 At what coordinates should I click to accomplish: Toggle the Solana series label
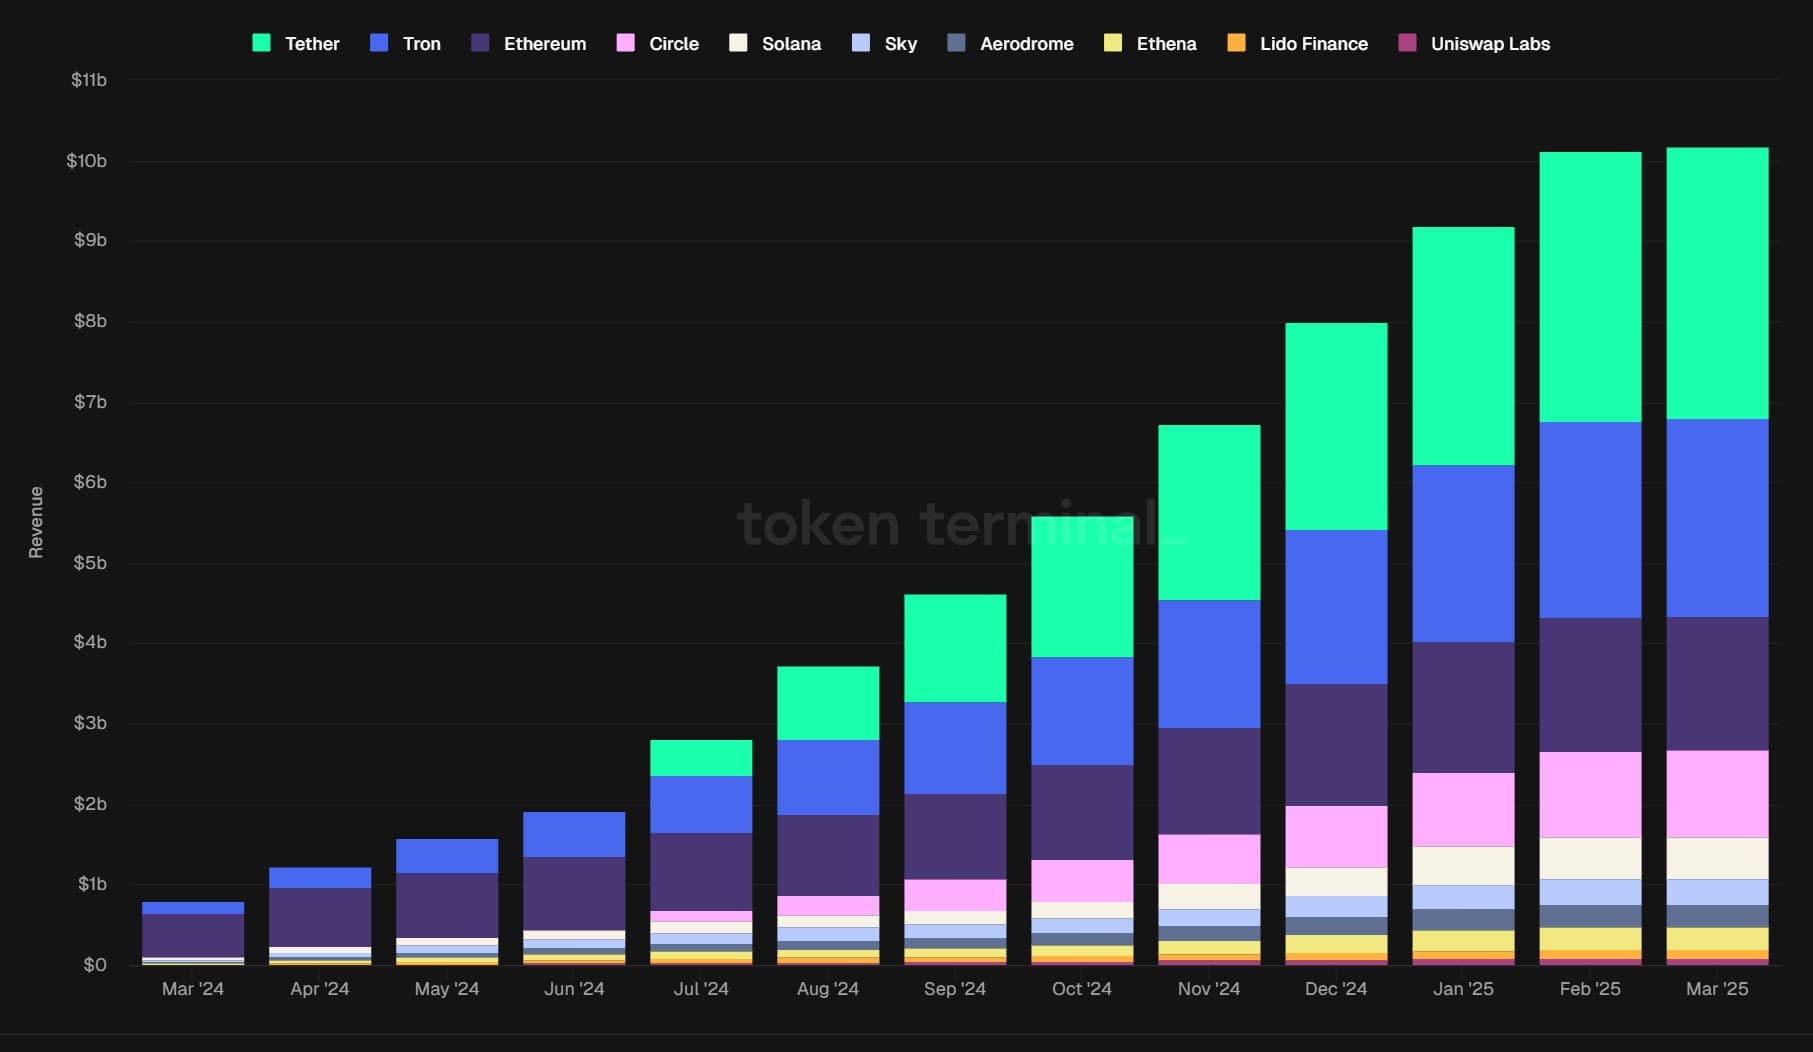click(791, 44)
